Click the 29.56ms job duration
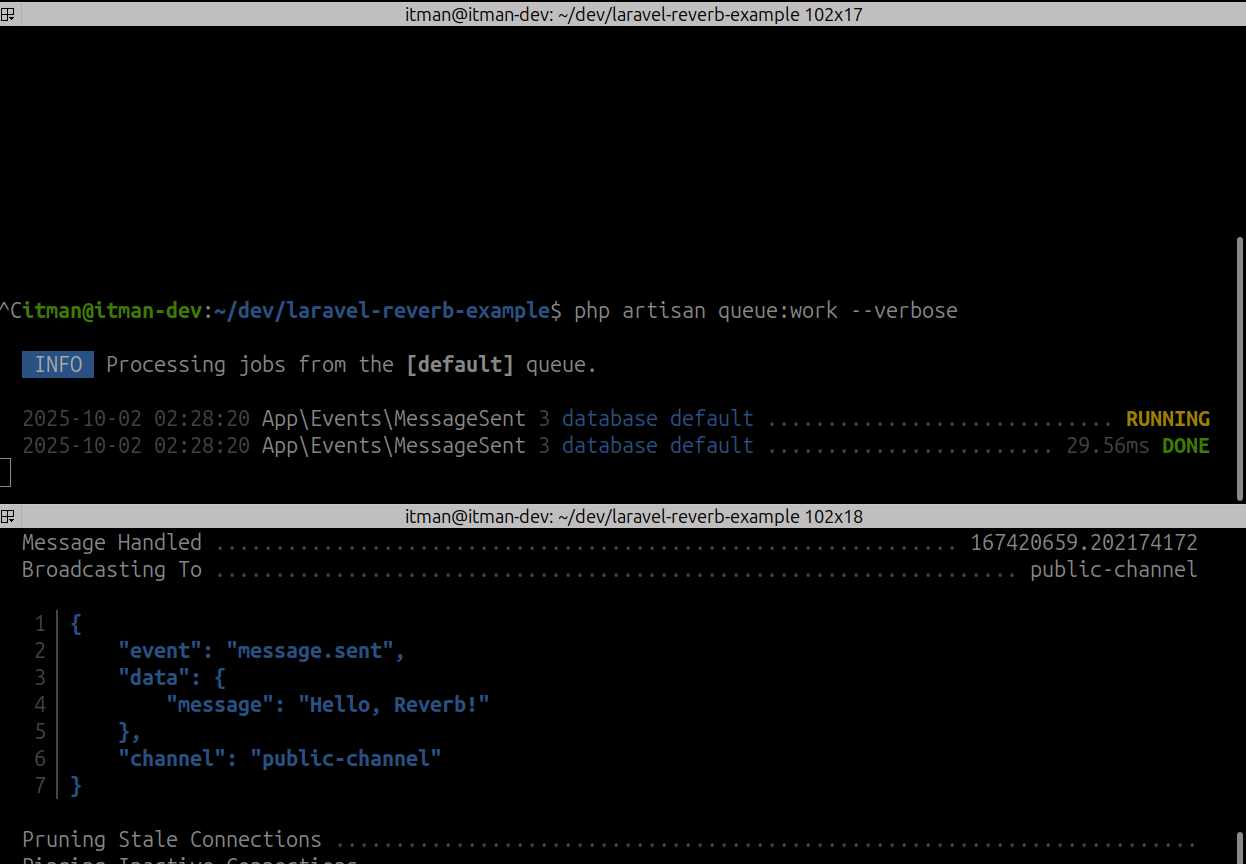The width and height of the screenshot is (1246, 864). pyautogui.click(x=1107, y=446)
